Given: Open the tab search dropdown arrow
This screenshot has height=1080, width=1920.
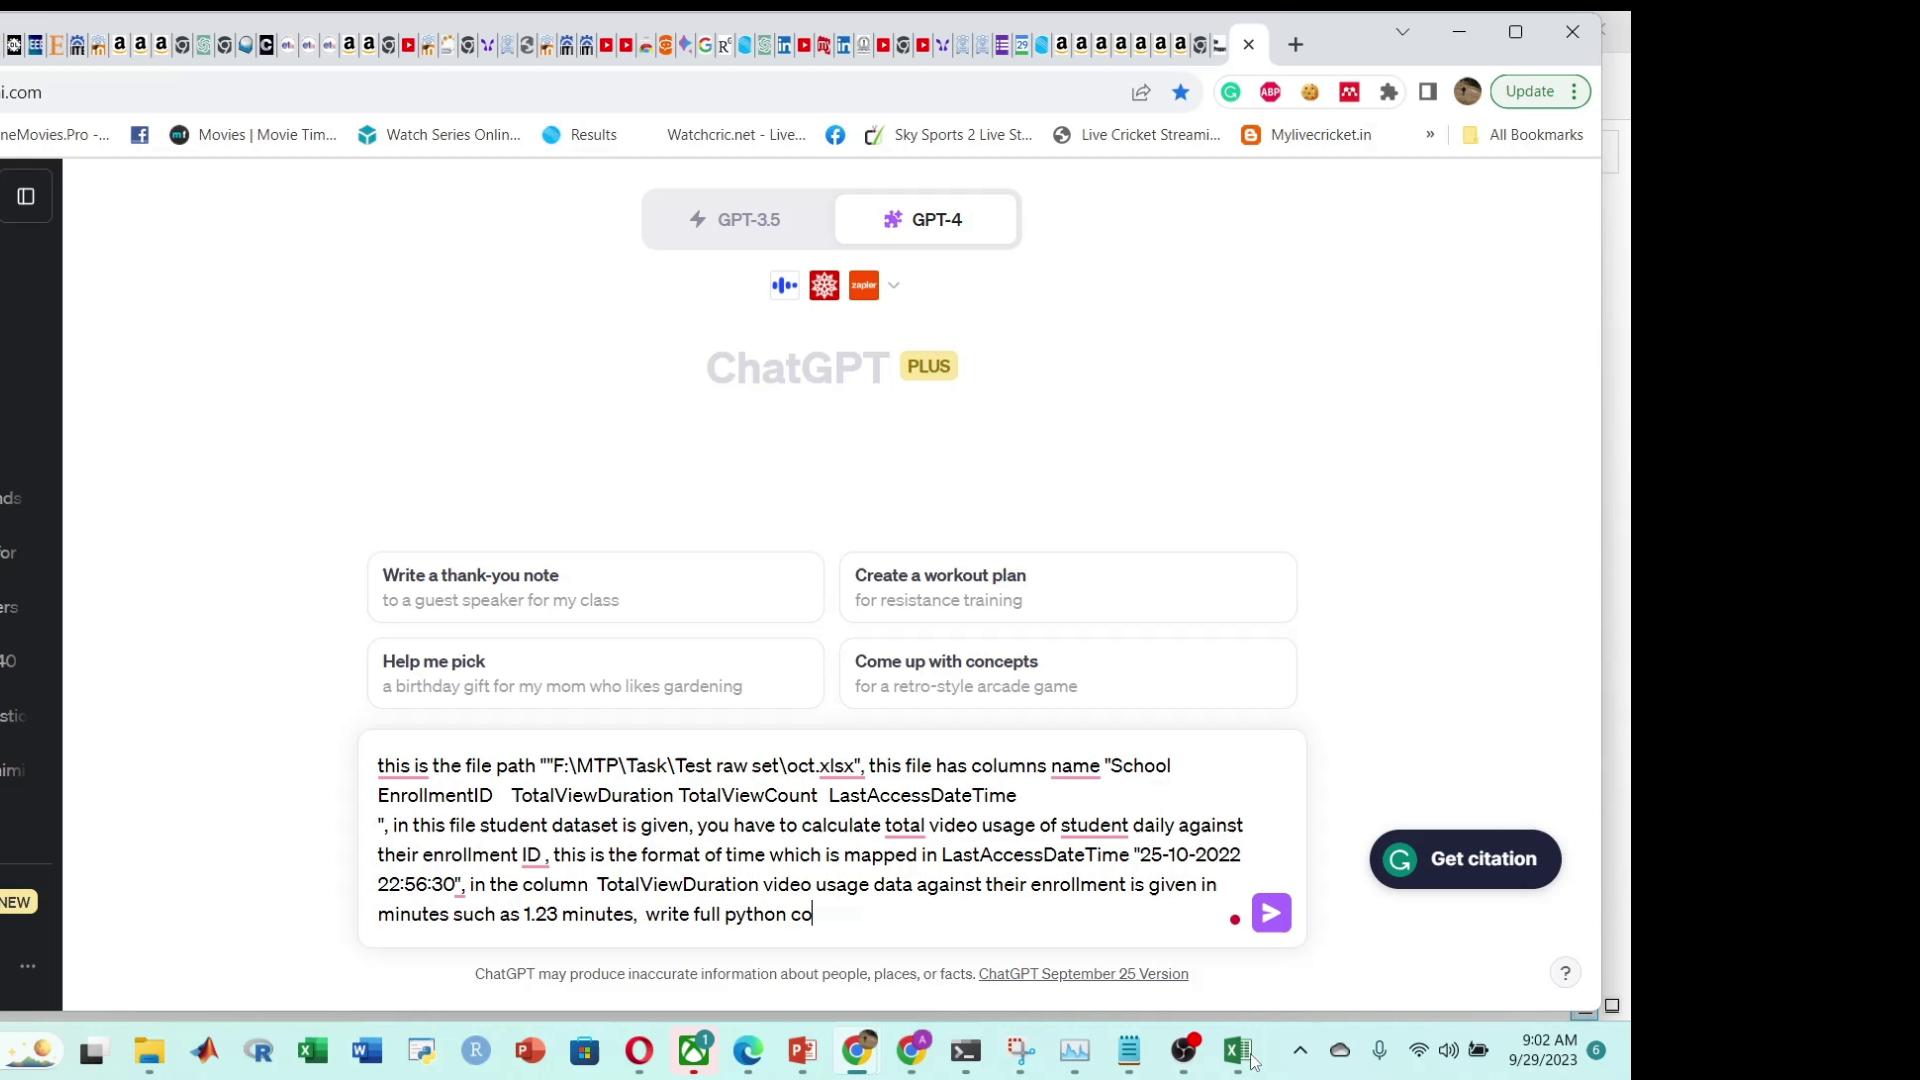Looking at the screenshot, I should pos(1403,32).
